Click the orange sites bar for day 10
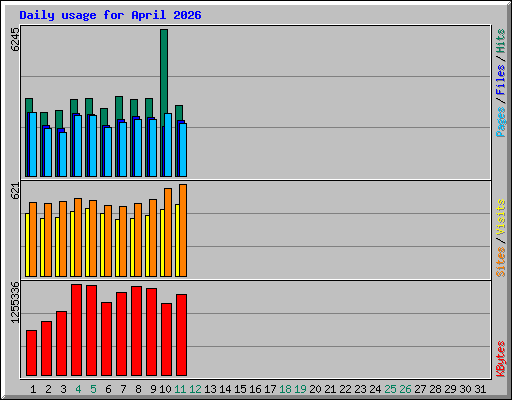This screenshot has height=400, width=512. point(168,232)
